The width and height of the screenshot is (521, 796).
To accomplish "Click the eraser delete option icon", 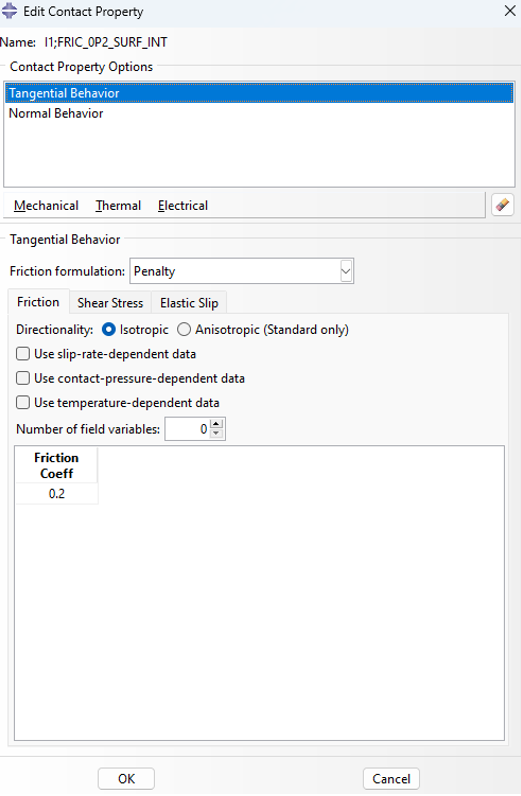I will click(502, 205).
